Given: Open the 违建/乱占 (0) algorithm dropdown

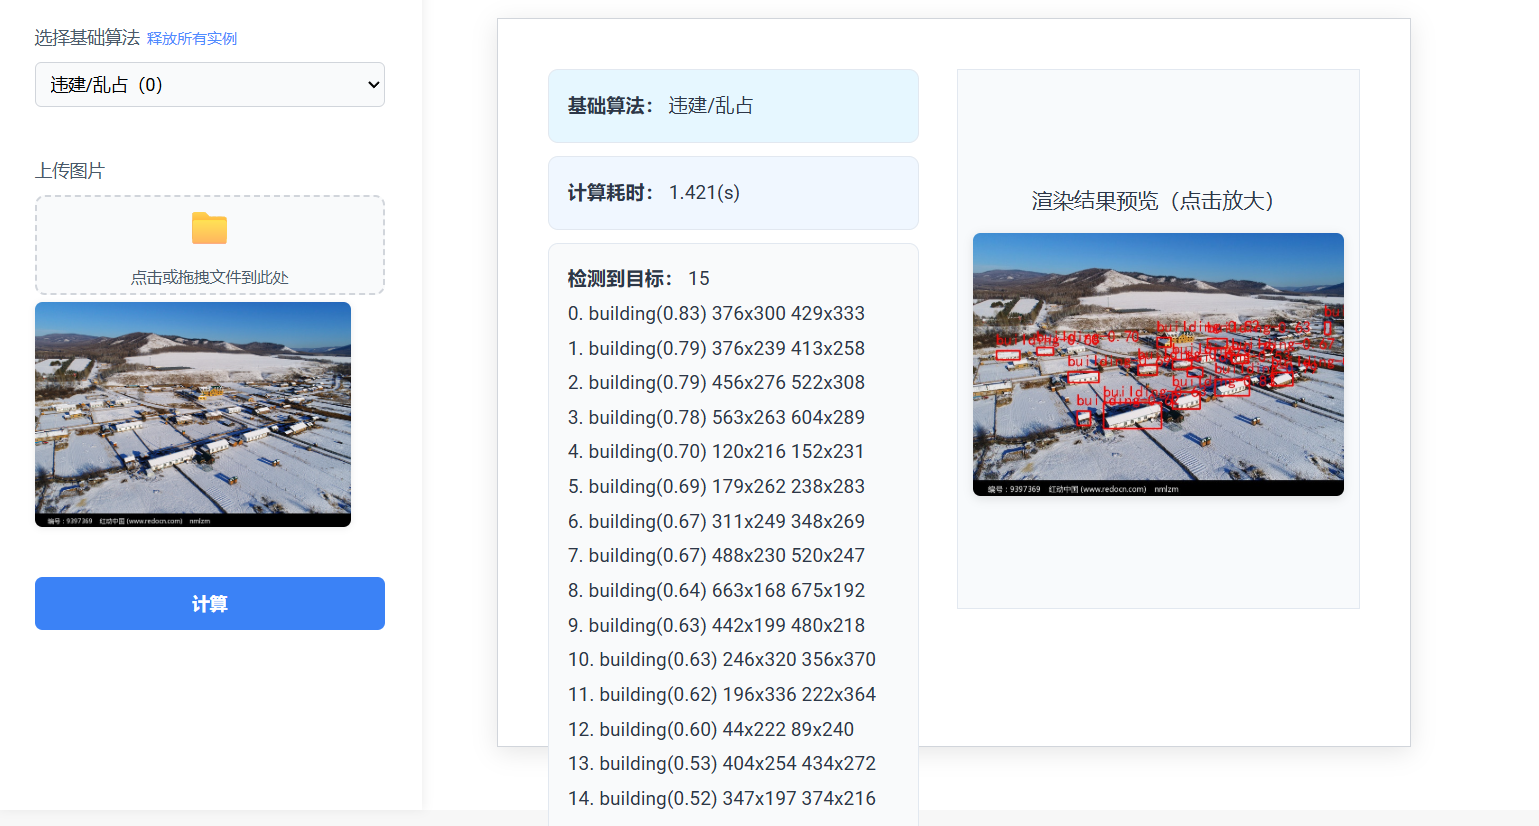Looking at the screenshot, I should [209, 84].
